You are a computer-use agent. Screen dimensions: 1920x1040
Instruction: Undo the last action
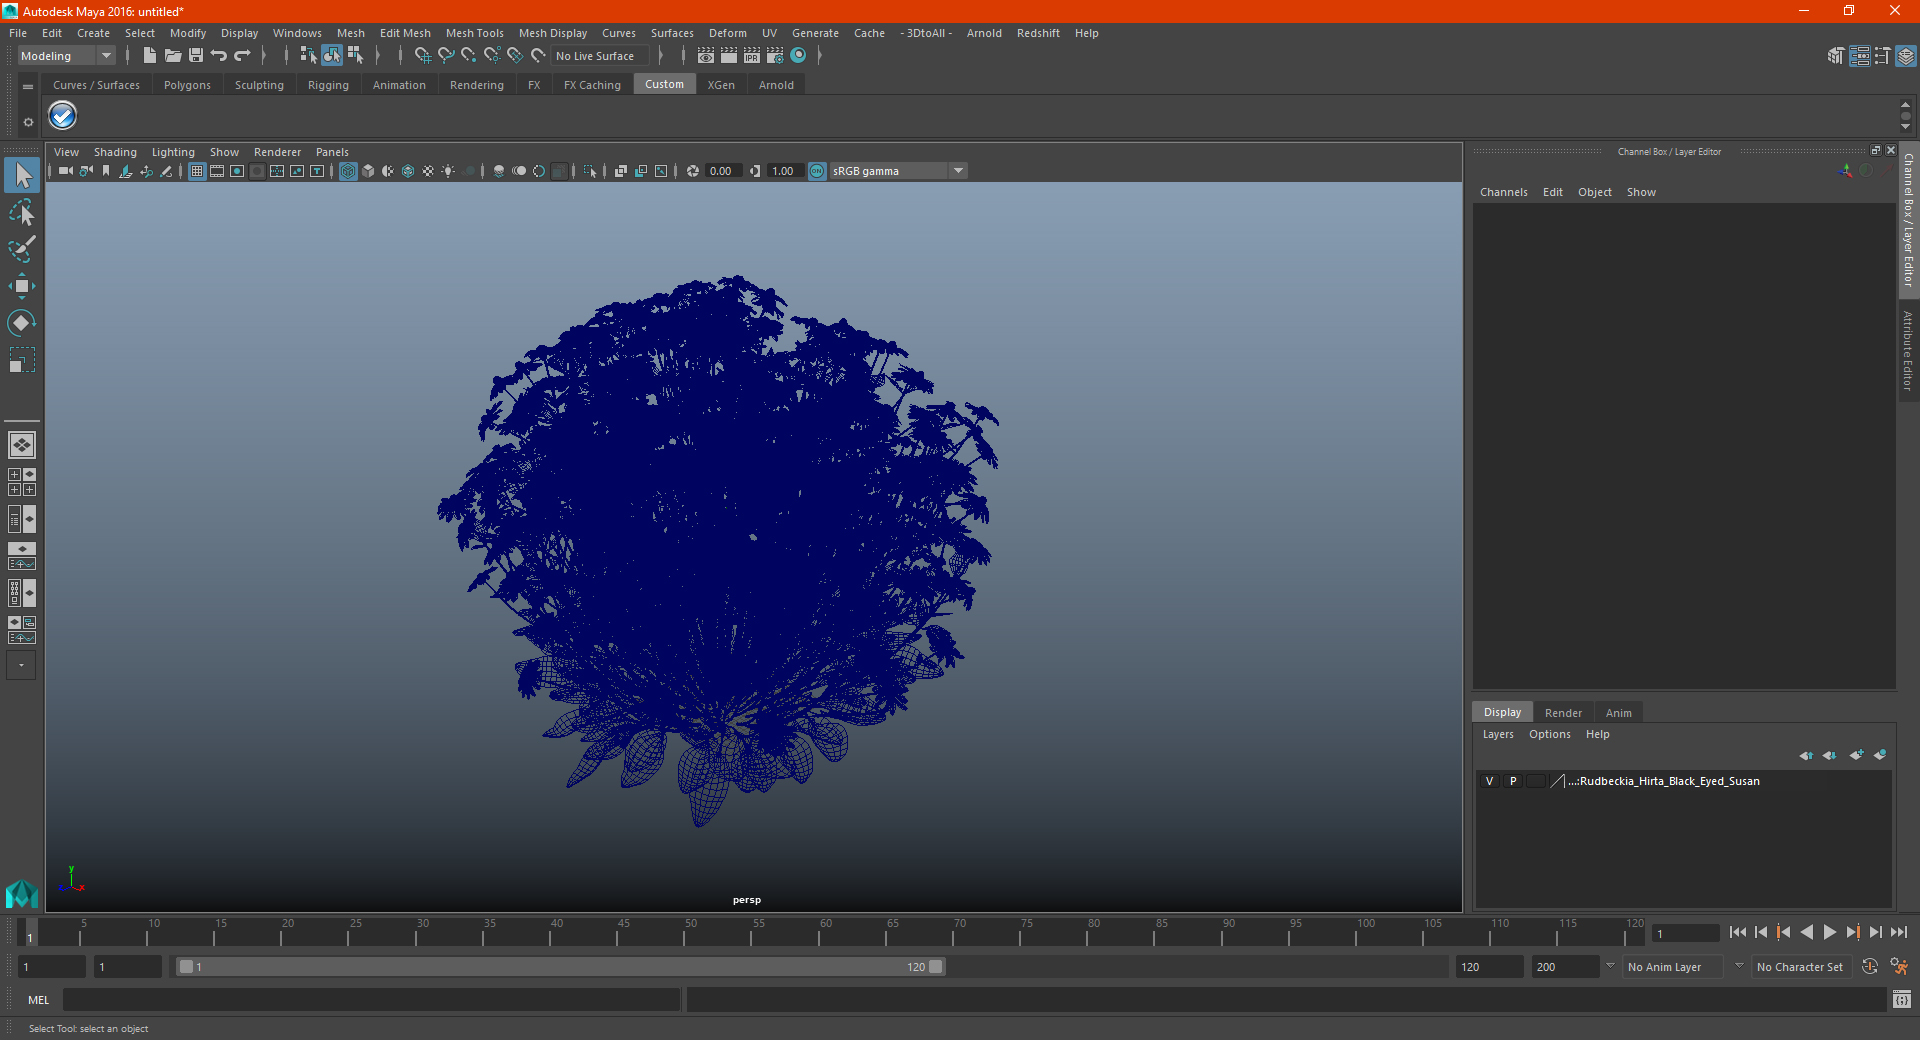click(219, 56)
